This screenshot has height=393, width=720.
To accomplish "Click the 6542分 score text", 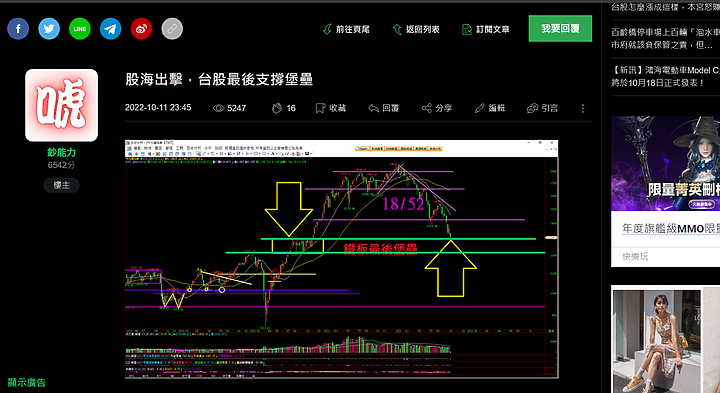I will point(62,165).
